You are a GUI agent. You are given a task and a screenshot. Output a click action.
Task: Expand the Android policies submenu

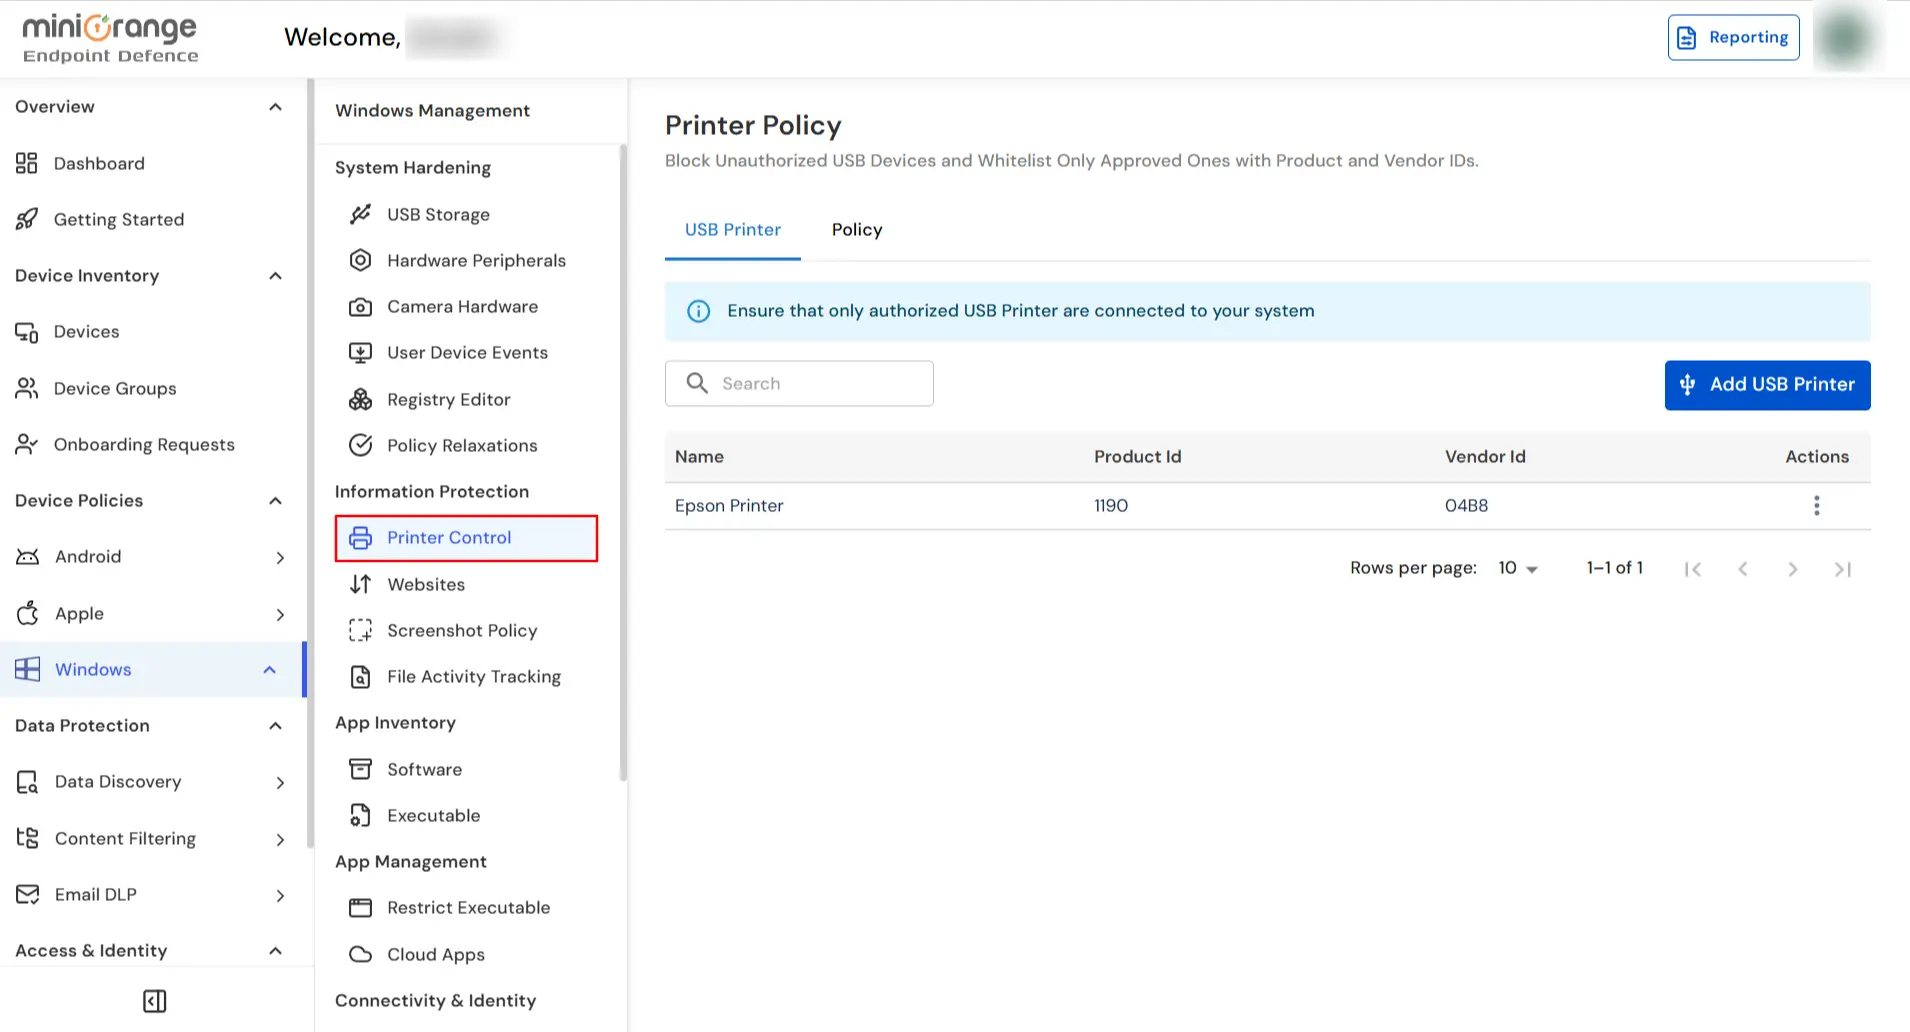point(280,558)
